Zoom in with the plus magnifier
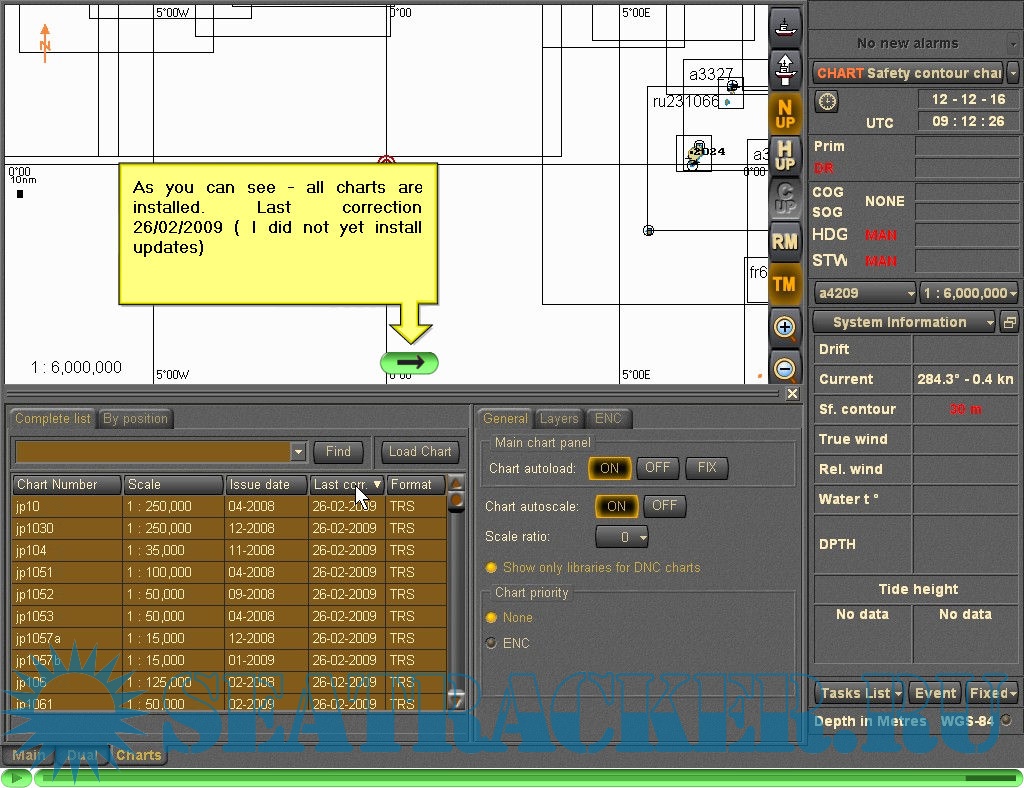Viewport: 1024px width, 788px height. (x=785, y=327)
